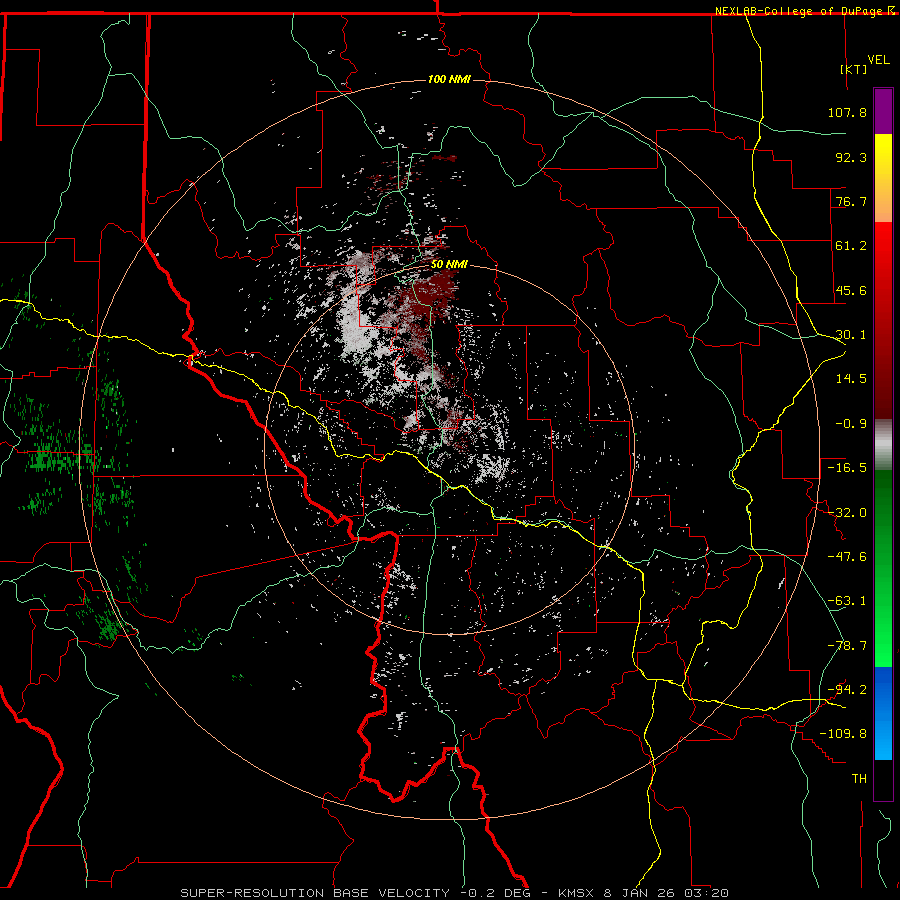The height and width of the screenshot is (900, 900).
Task: Click the -47.6 velocity scale value
Action: coord(847,557)
